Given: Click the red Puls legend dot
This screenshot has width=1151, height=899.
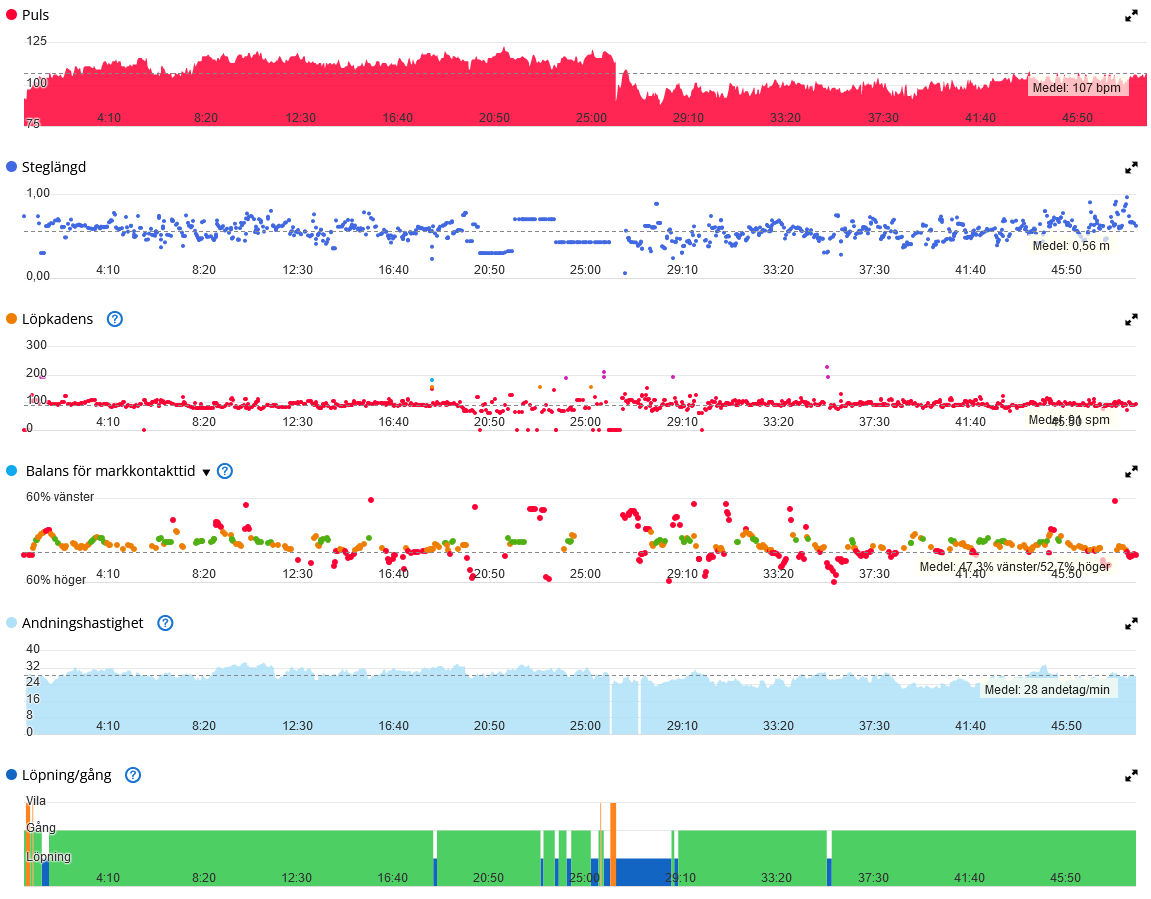Looking at the screenshot, I should [11, 15].
